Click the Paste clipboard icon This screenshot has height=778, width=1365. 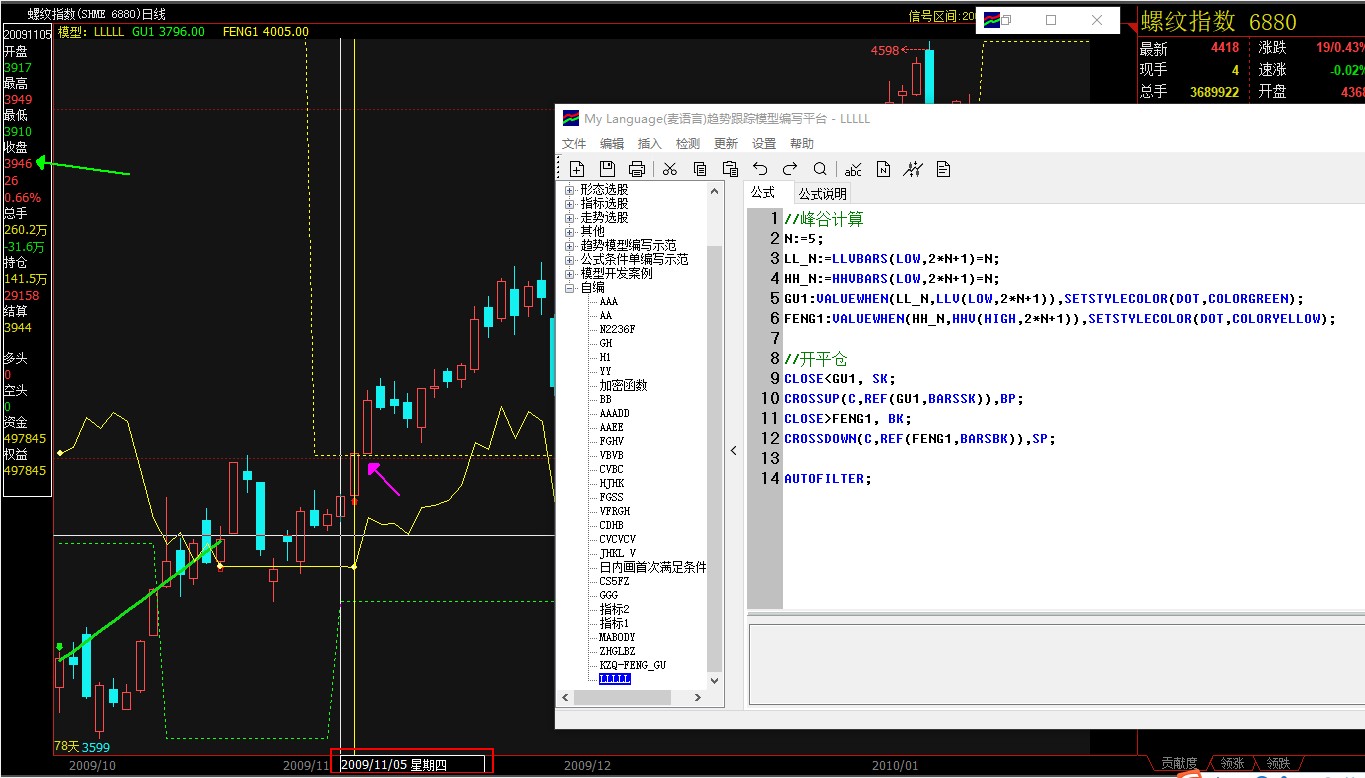coord(730,169)
